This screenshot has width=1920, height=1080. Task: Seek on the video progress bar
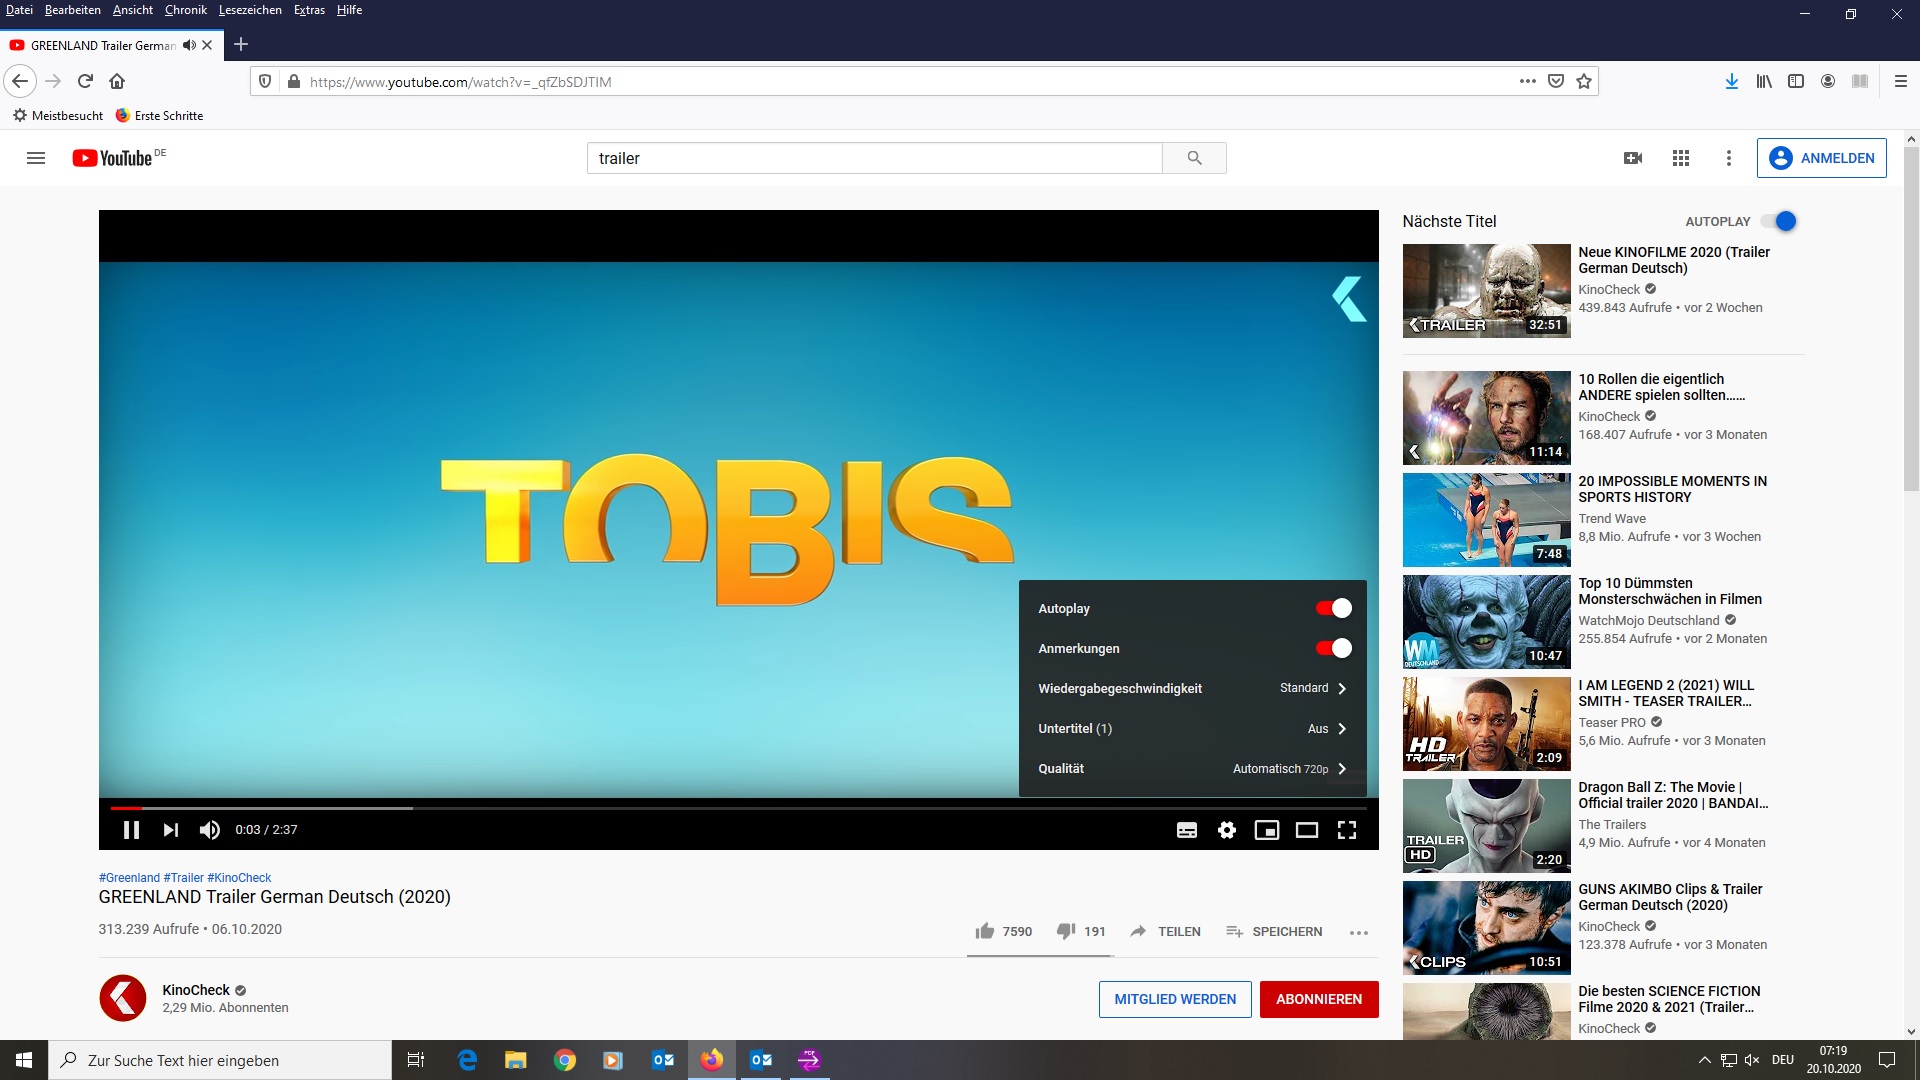click(x=700, y=807)
